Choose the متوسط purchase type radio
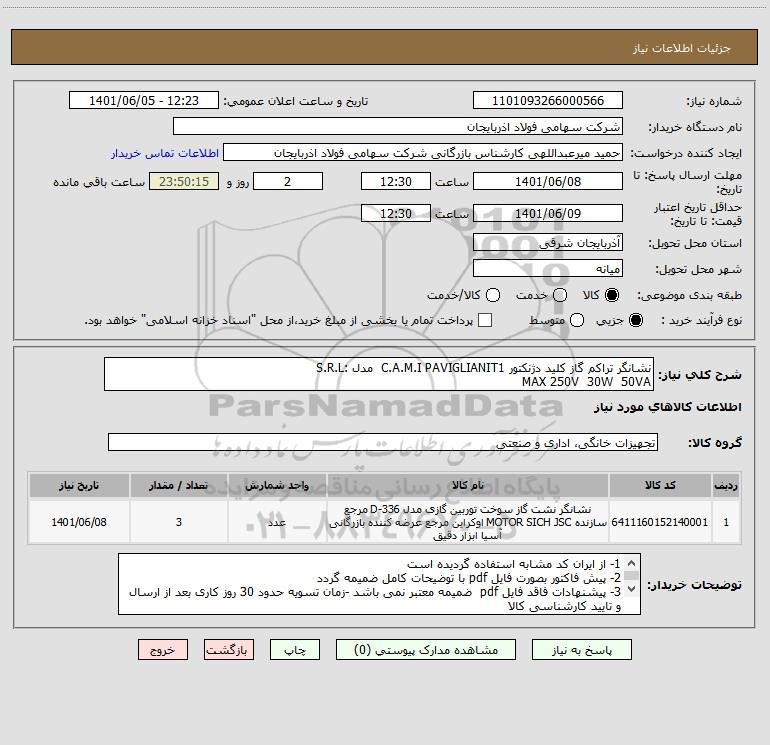Viewport: 770px width, 745px height. tap(577, 320)
